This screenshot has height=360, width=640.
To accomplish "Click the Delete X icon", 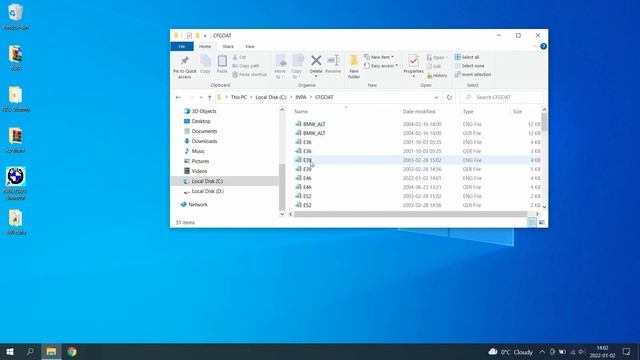I will coord(316,60).
